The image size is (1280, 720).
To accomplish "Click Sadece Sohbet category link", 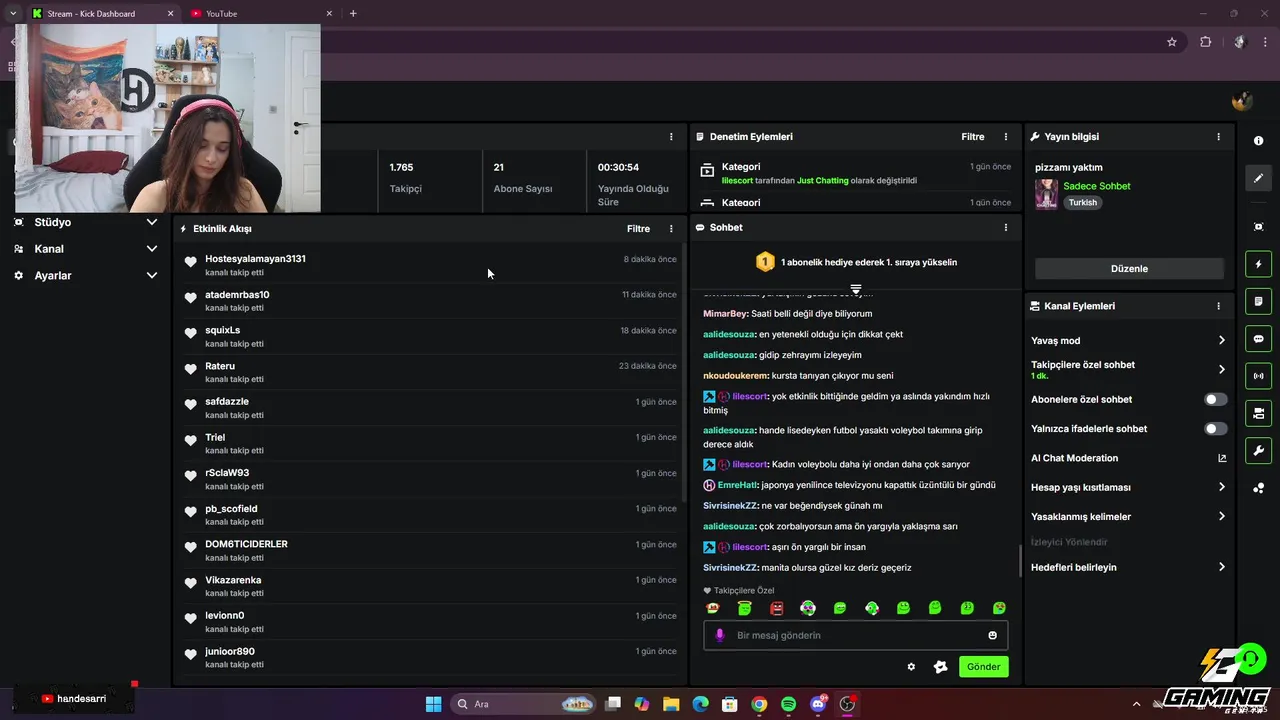I will pos(1097,186).
